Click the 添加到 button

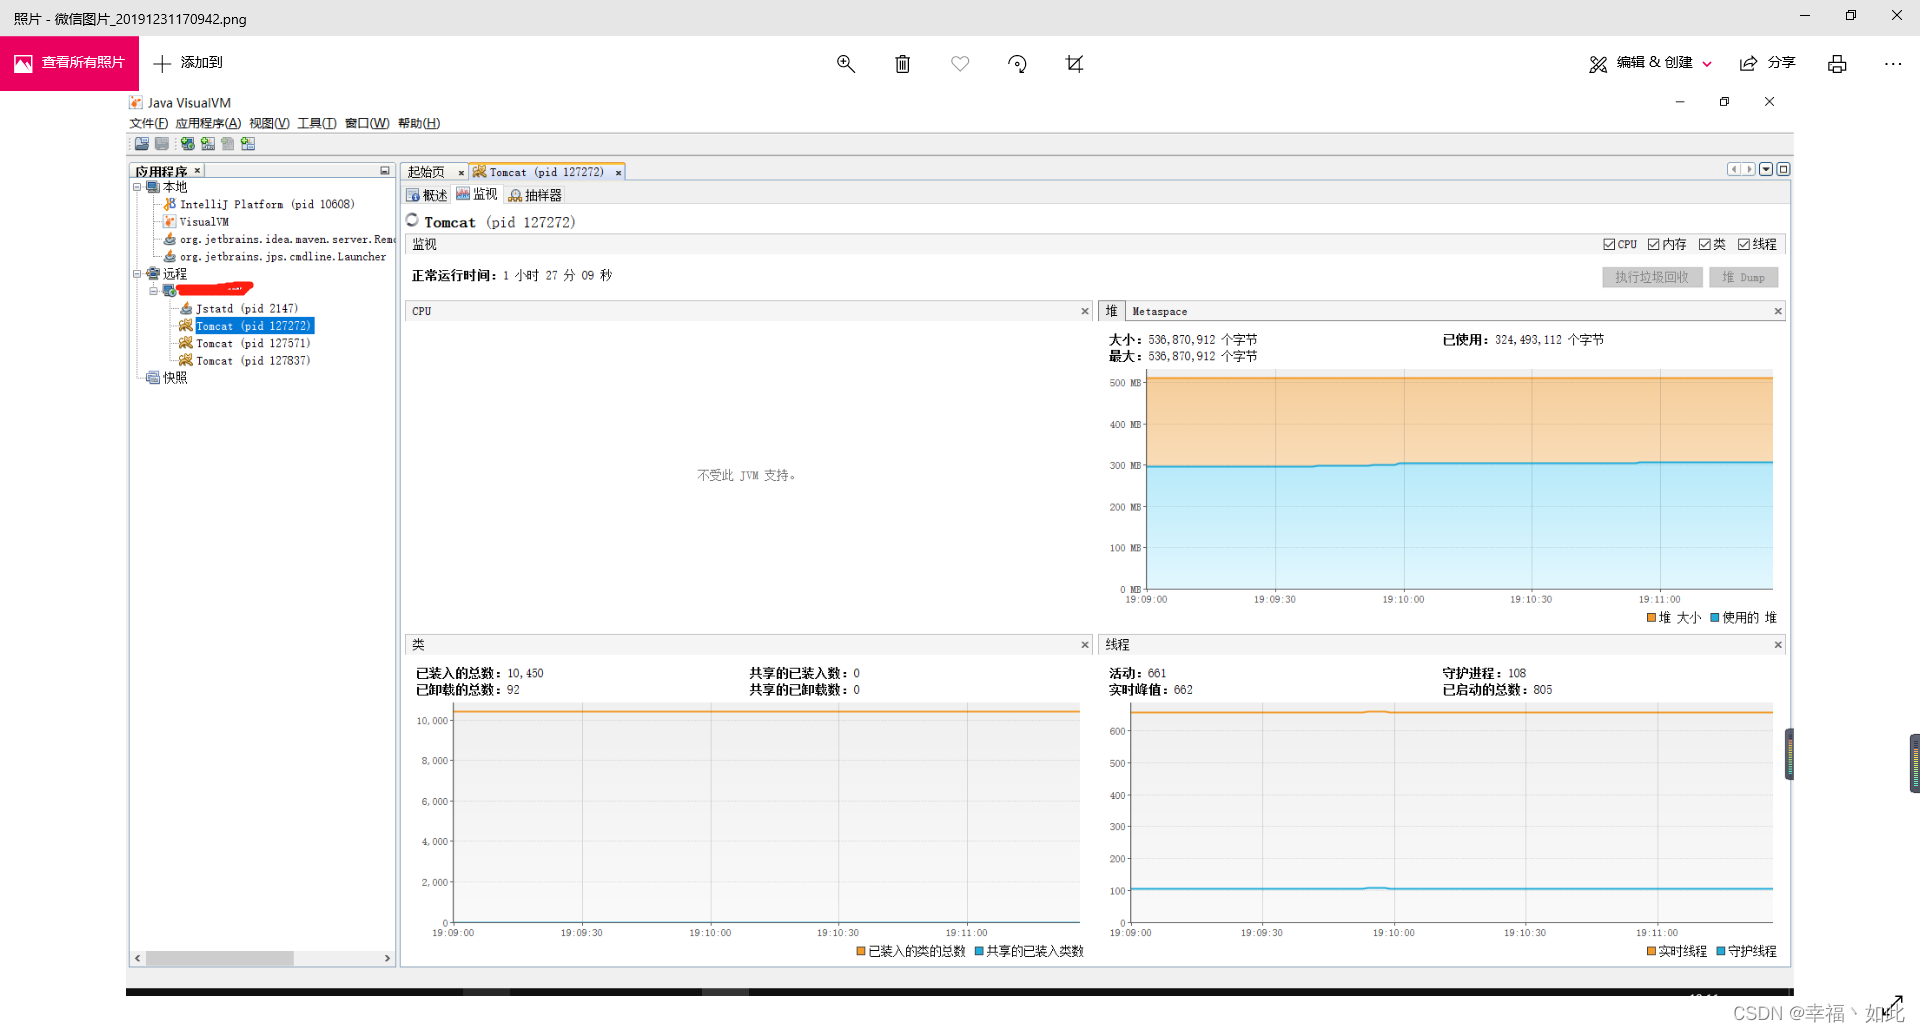coord(188,63)
